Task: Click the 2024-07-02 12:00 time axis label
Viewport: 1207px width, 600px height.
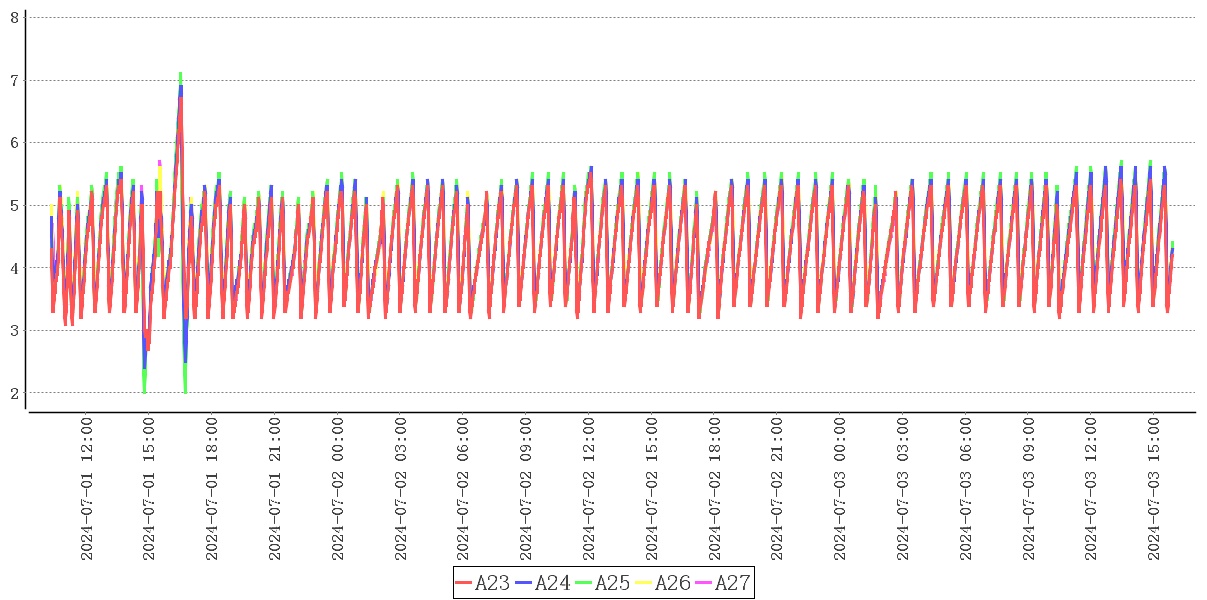Action: [x=590, y=489]
